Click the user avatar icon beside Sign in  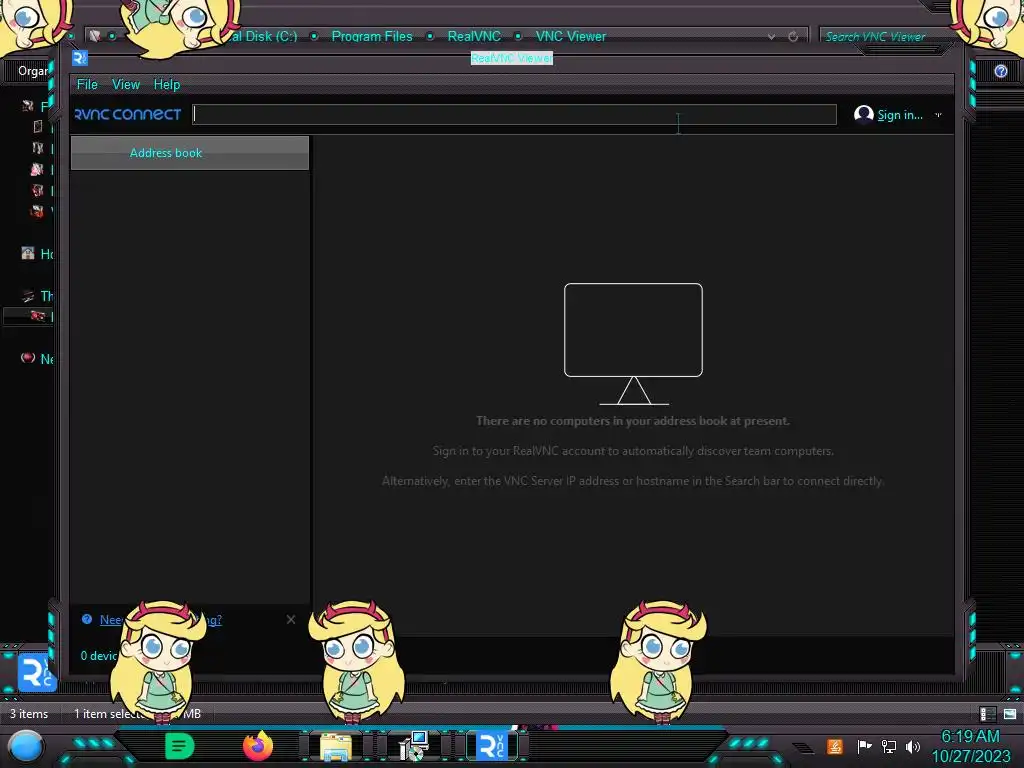coord(863,114)
